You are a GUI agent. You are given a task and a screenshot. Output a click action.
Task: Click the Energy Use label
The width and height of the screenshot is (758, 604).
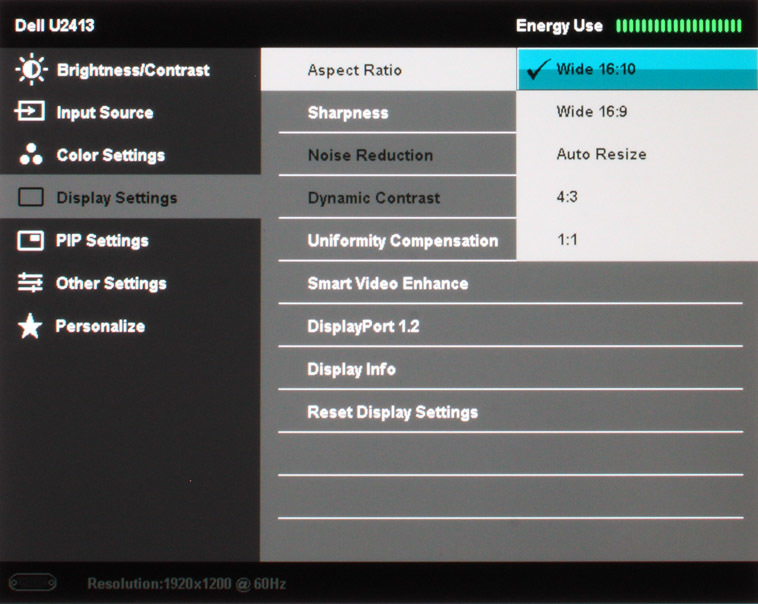[x=559, y=26]
